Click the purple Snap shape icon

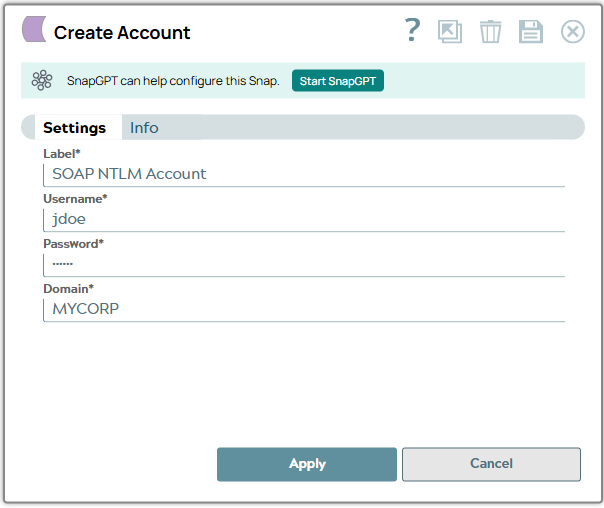pos(34,31)
